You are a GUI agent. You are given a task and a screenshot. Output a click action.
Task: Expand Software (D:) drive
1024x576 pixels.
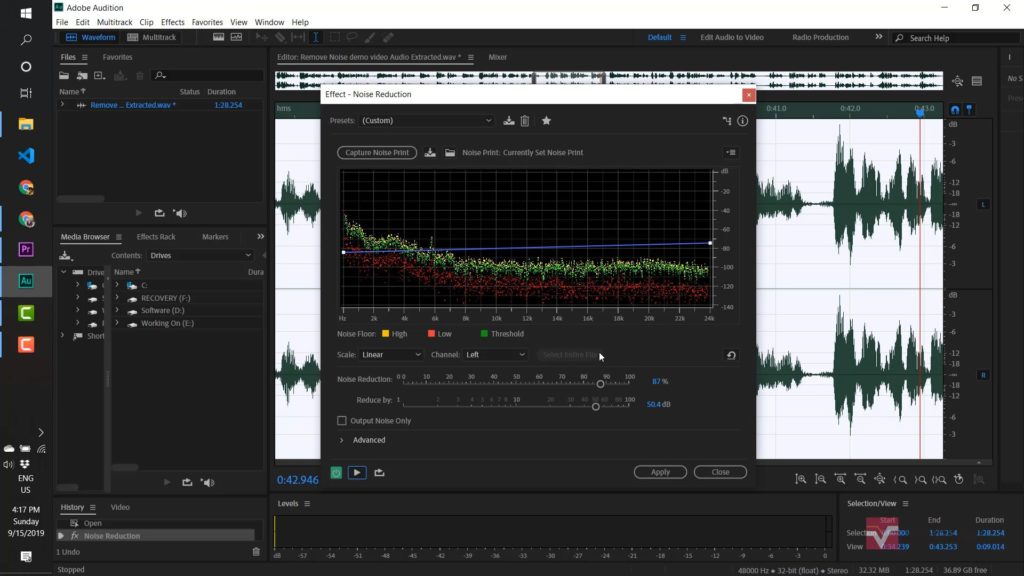118,310
